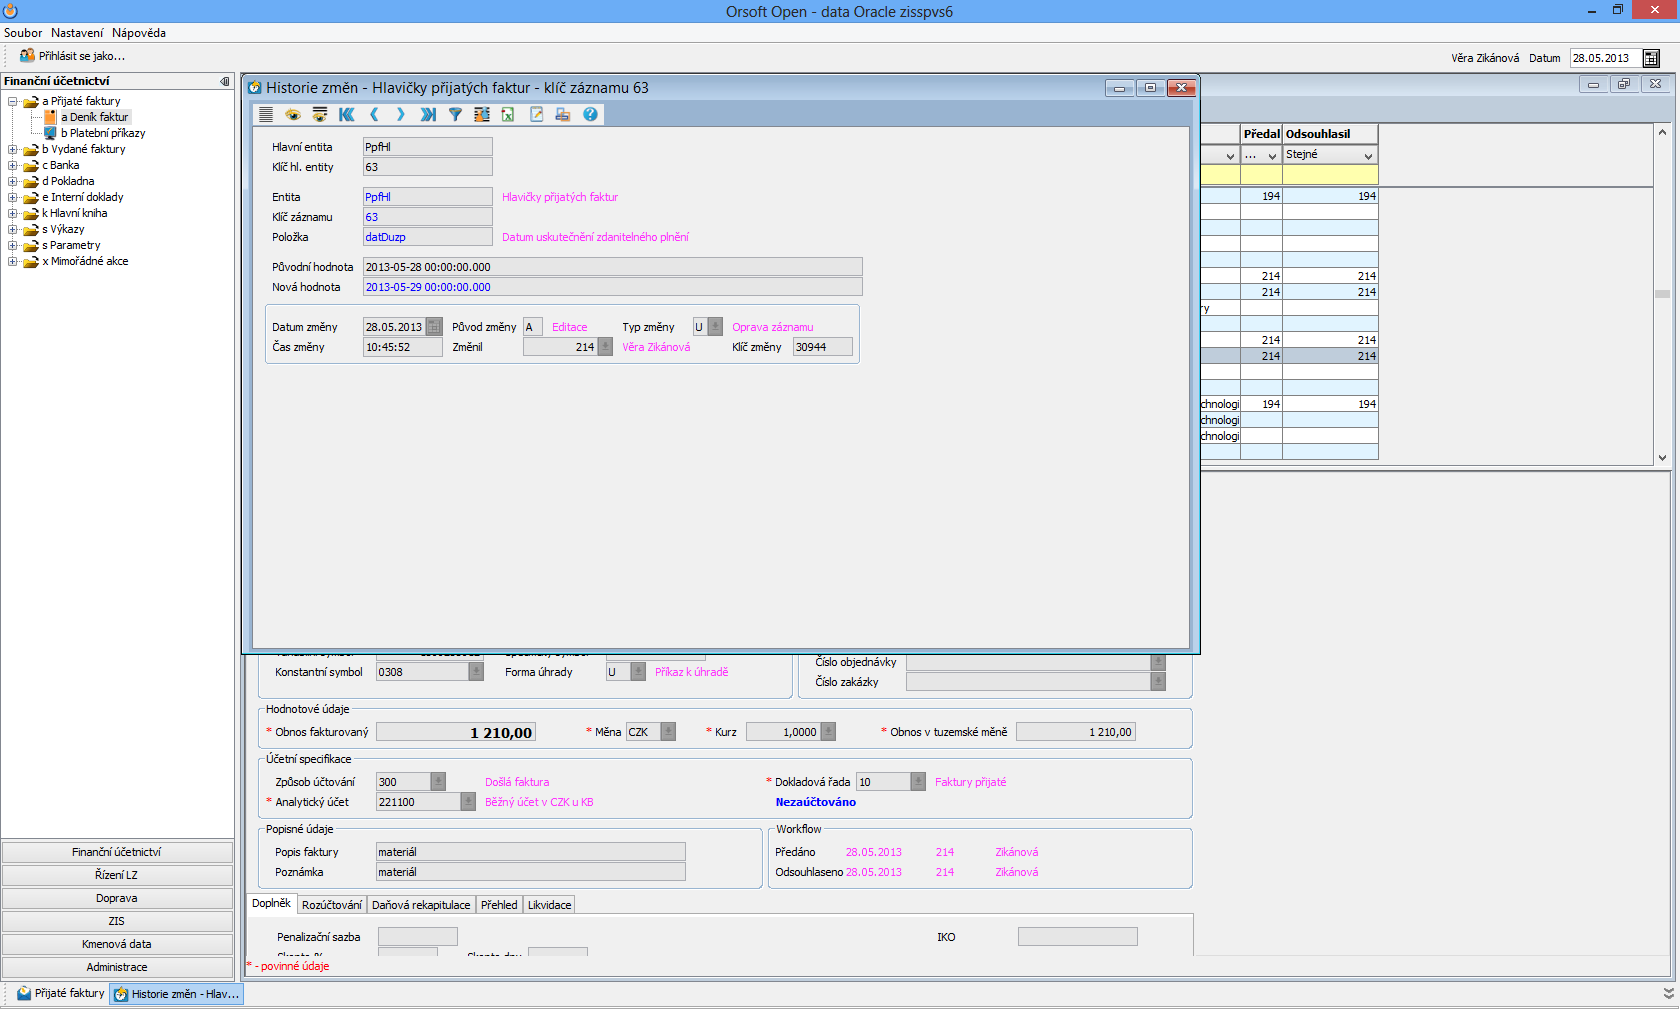Open calendar next to top-right Datum field
Image resolution: width=1680 pixels, height=1010 pixels.
point(1651,58)
